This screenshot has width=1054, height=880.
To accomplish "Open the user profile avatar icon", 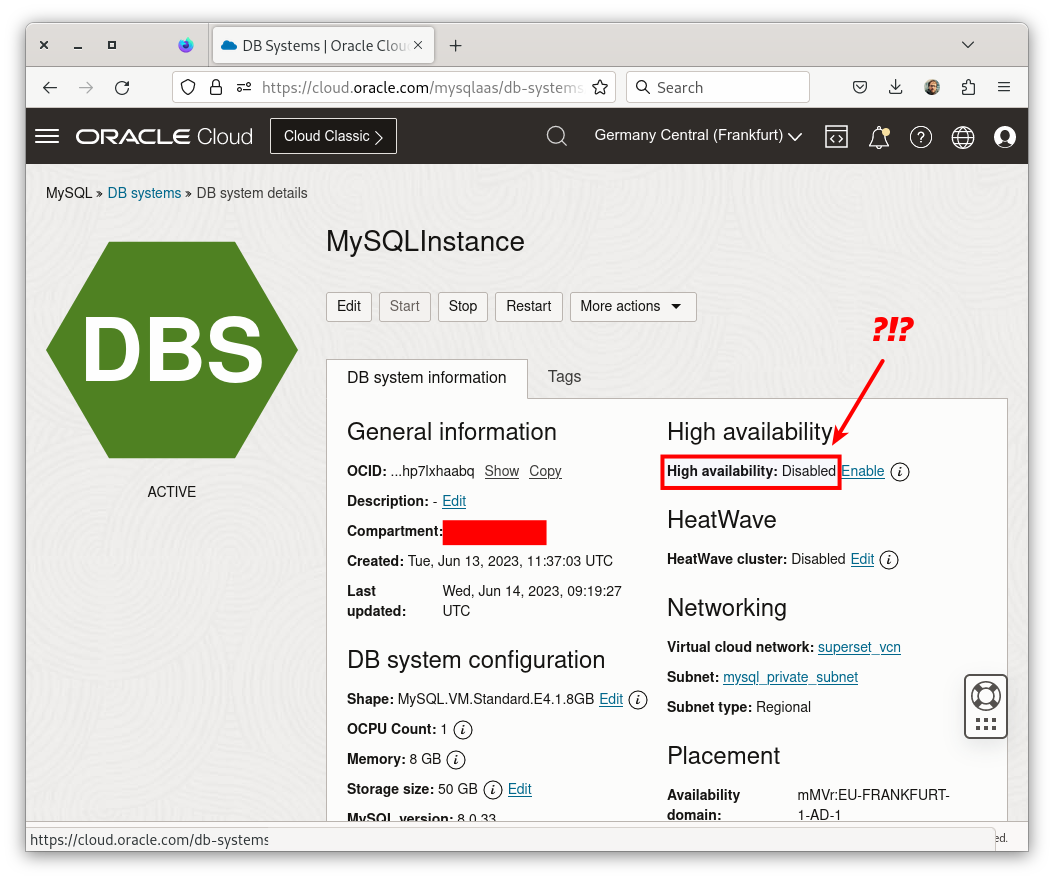I will point(1005,137).
